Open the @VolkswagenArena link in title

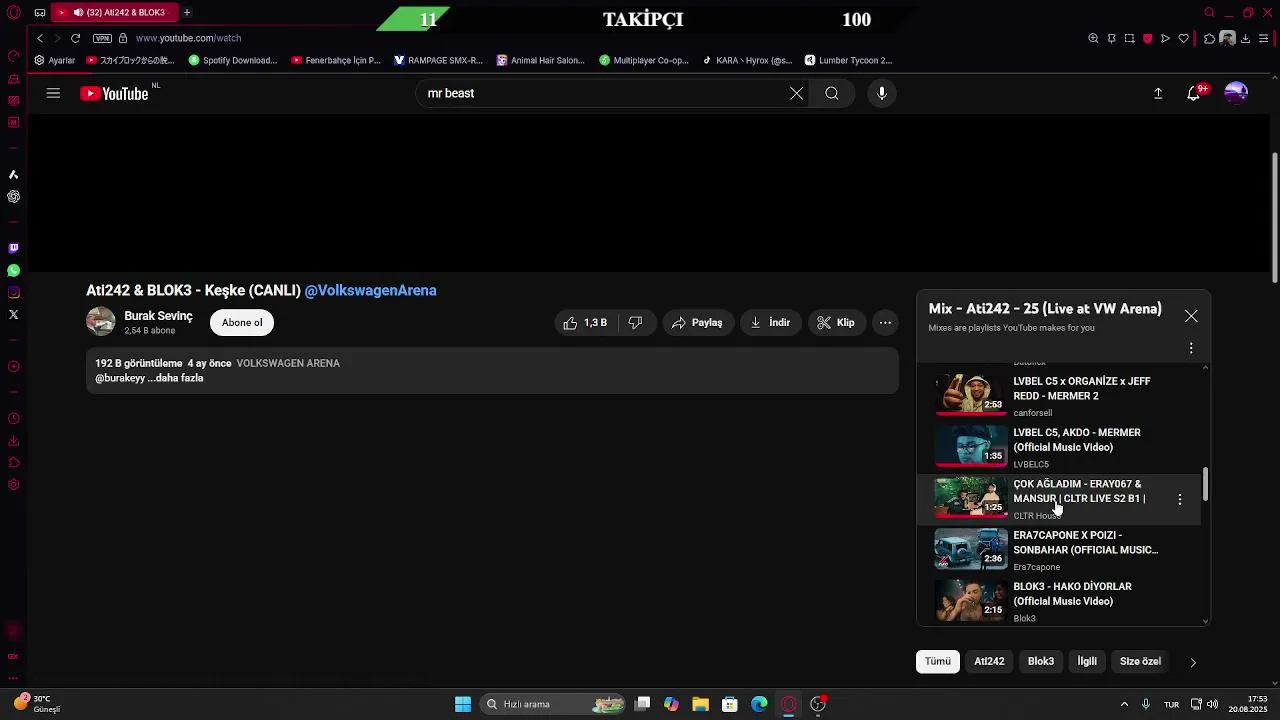370,290
